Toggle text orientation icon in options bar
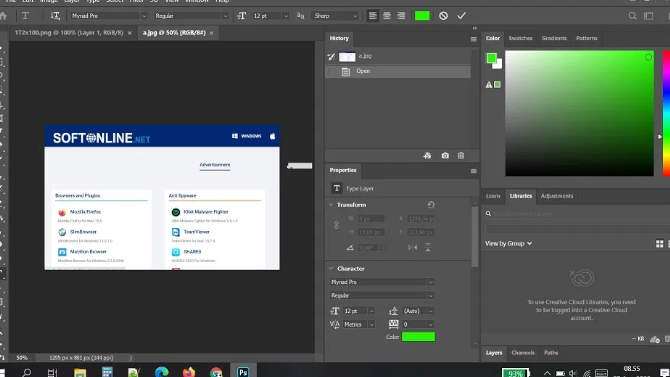This screenshot has height=377, width=670. click(55, 16)
